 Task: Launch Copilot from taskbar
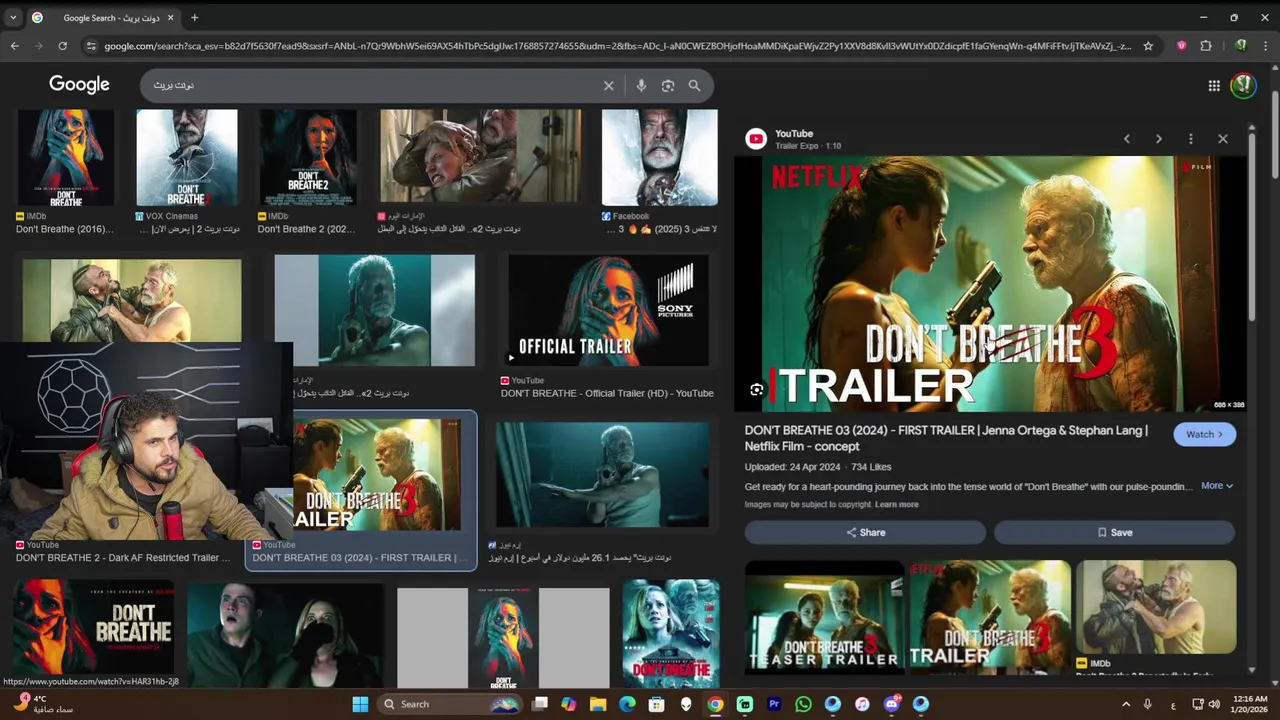pyautogui.click(x=569, y=704)
